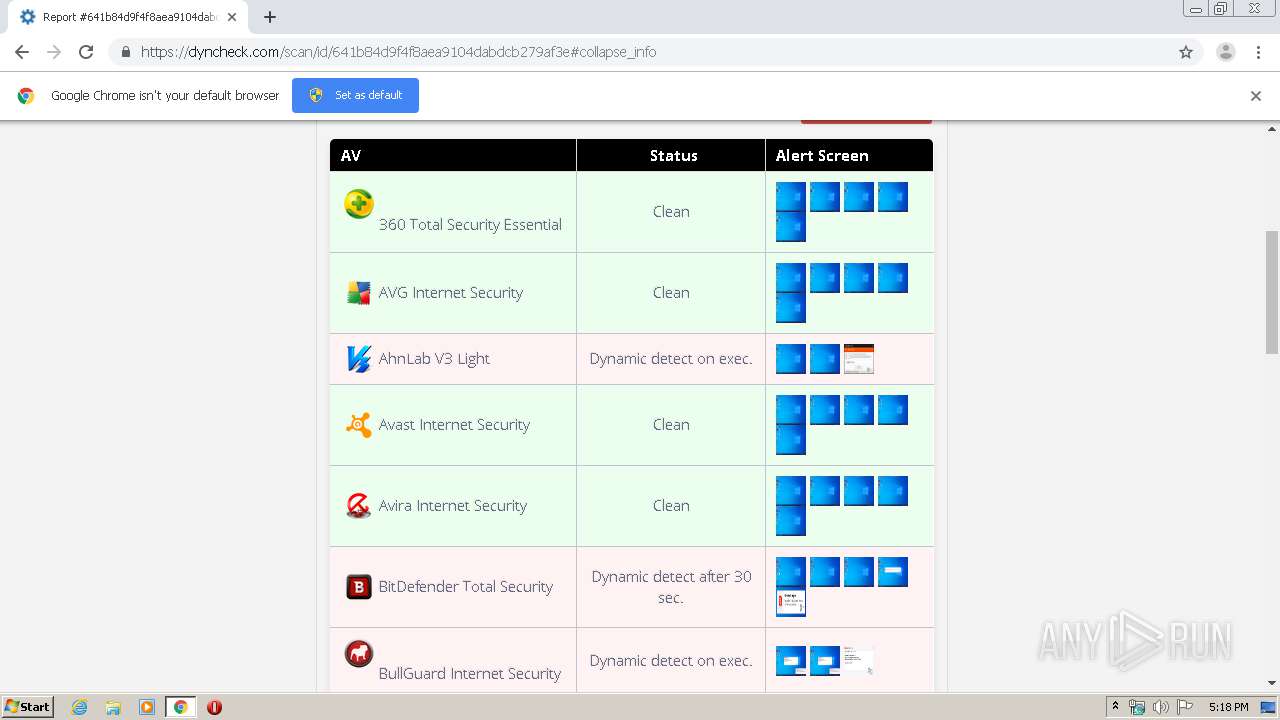View the site security lock information
This screenshot has width=1280, height=720.
coord(125,52)
